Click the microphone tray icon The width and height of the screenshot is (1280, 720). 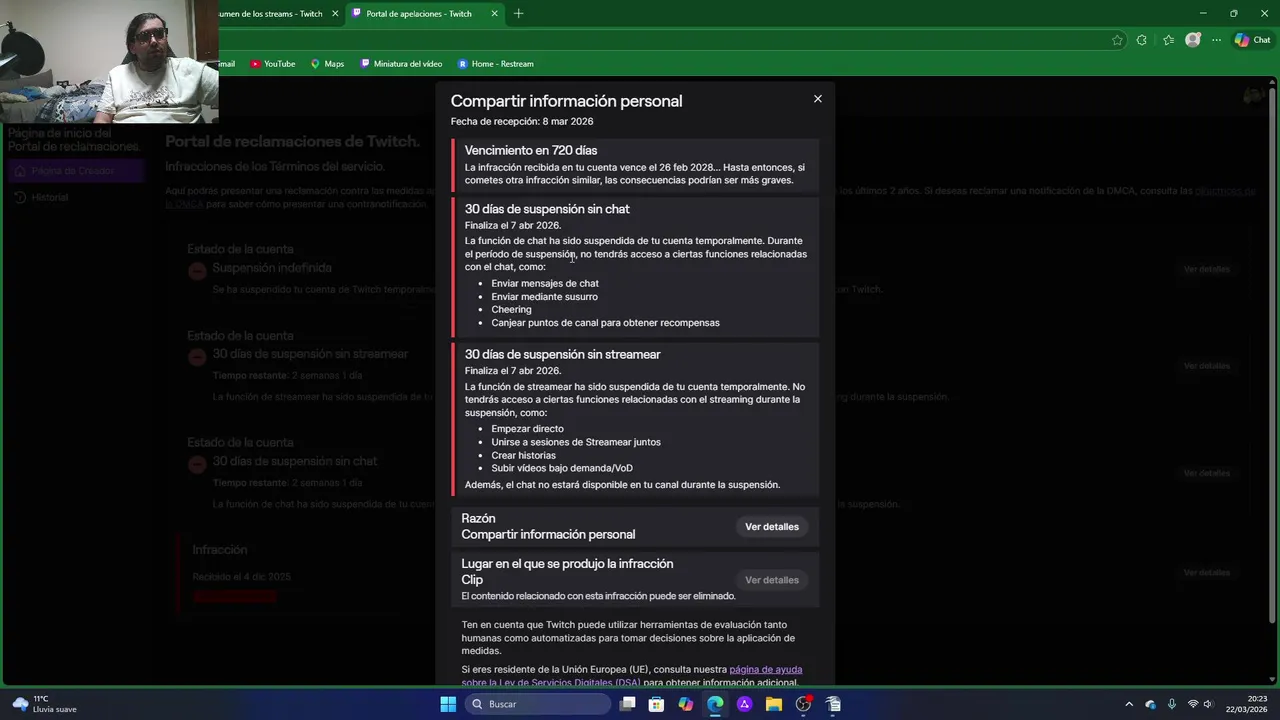pyautogui.click(x=1171, y=704)
